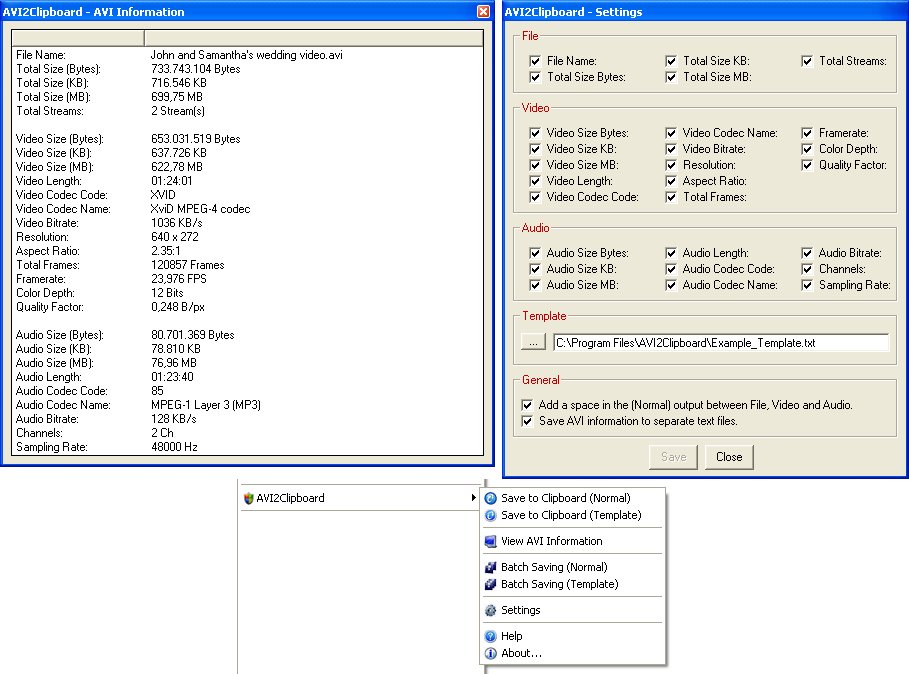The image size is (909, 674).
Task: Toggle the Sampling Rate checkbox
Action: (807, 285)
